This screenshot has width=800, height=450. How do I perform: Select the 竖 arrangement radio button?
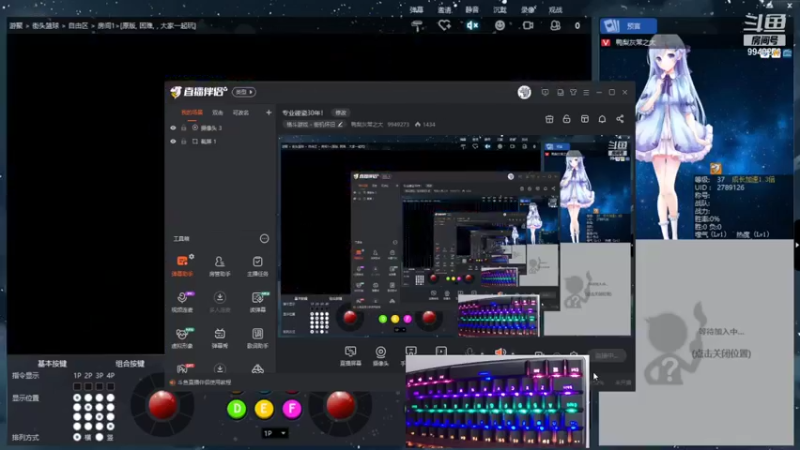[99, 437]
